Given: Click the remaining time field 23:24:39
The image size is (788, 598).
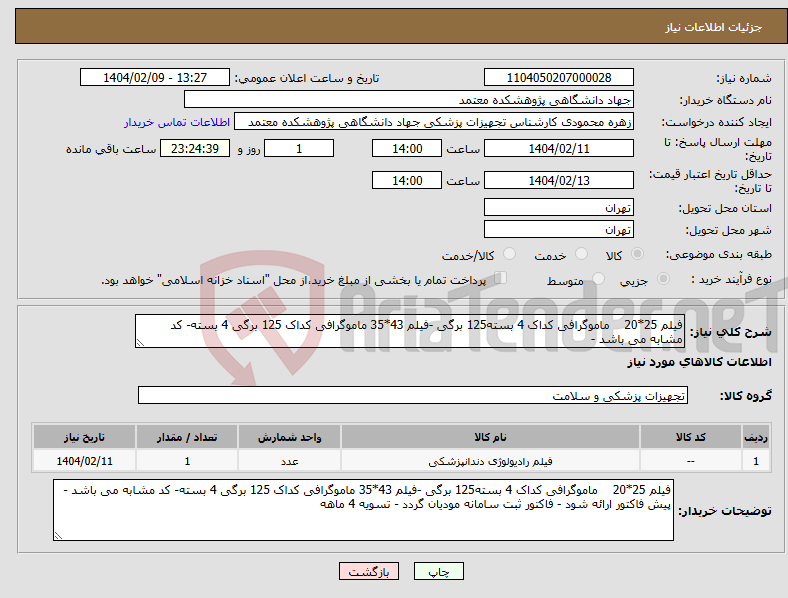Looking at the screenshot, I should pyautogui.click(x=195, y=149).
